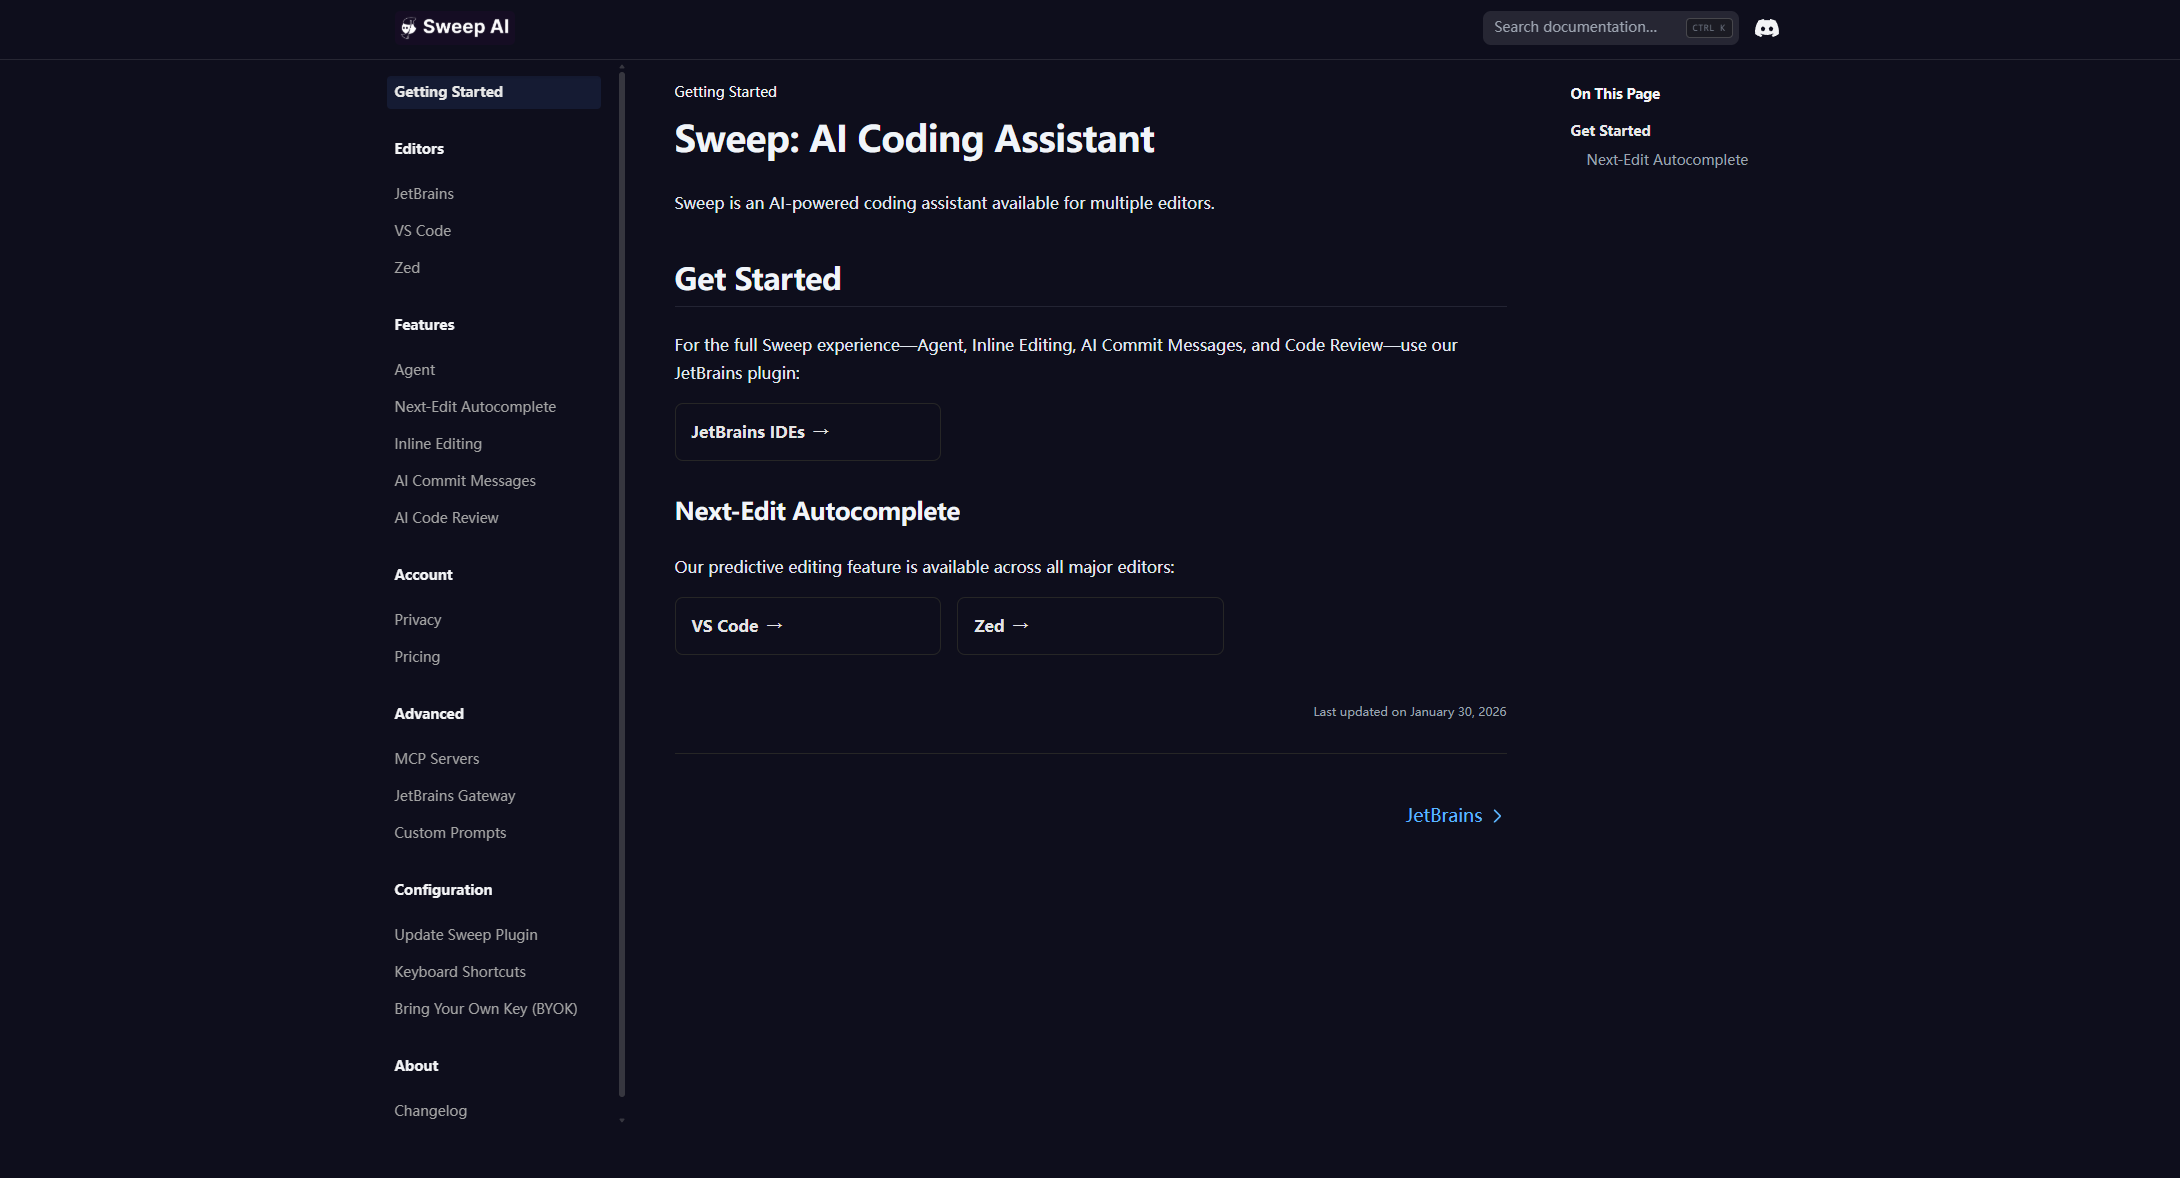Open the Changelog page
2180x1178 pixels.
(x=431, y=1111)
